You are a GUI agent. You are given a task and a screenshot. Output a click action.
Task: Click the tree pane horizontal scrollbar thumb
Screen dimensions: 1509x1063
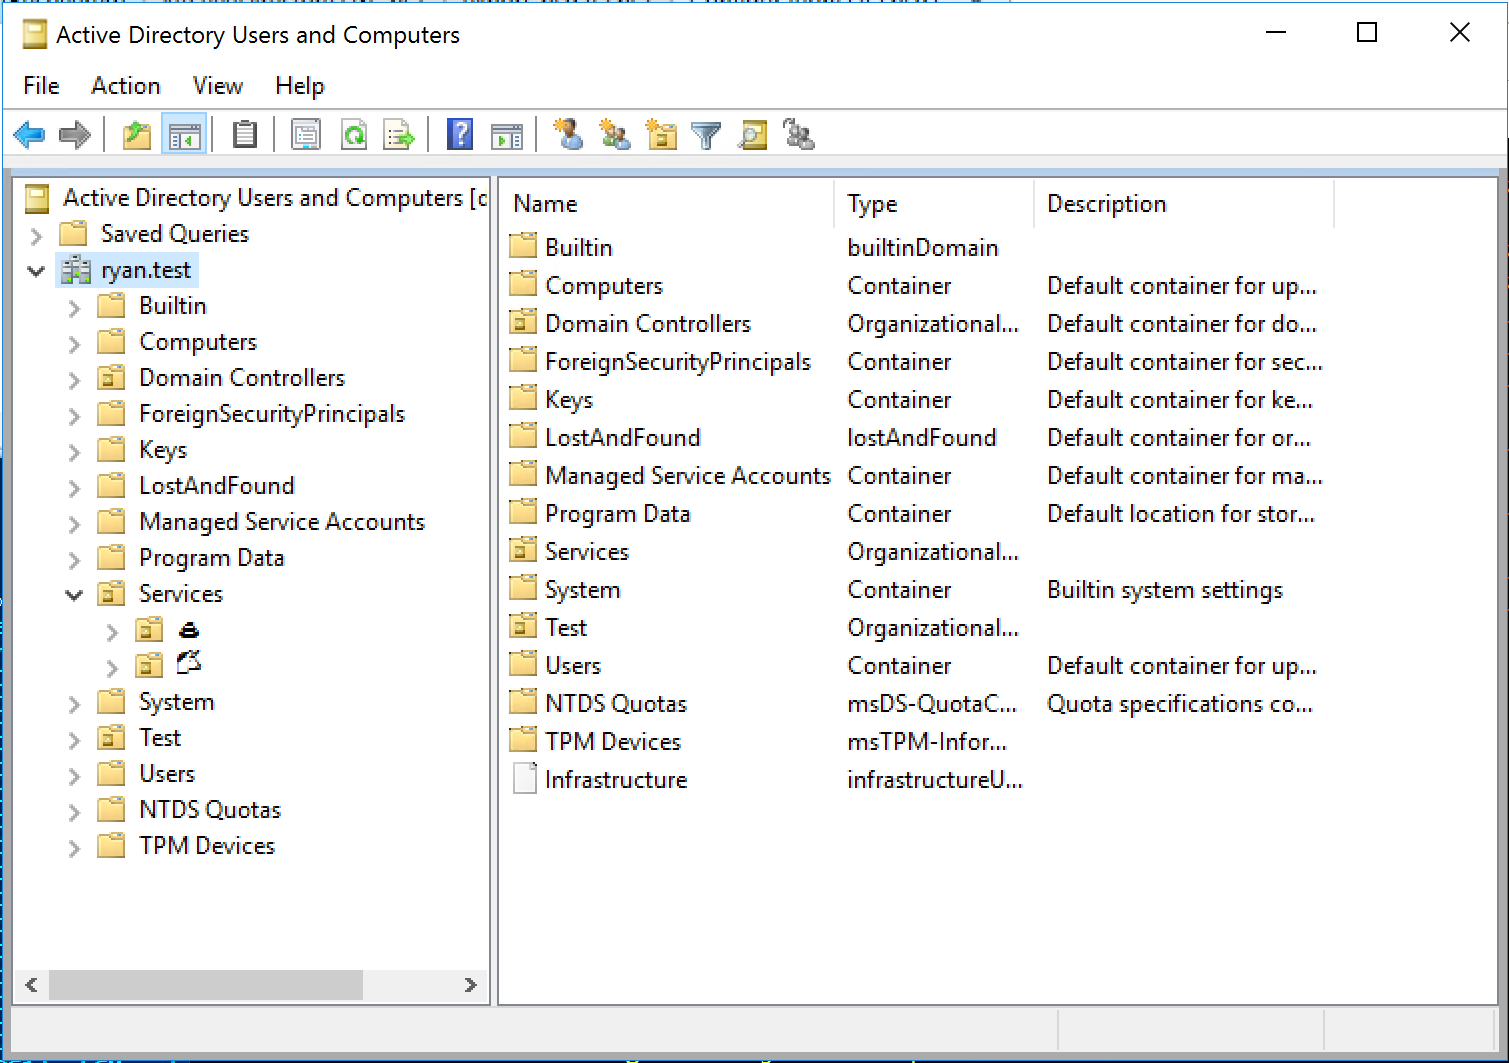click(x=206, y=985)
